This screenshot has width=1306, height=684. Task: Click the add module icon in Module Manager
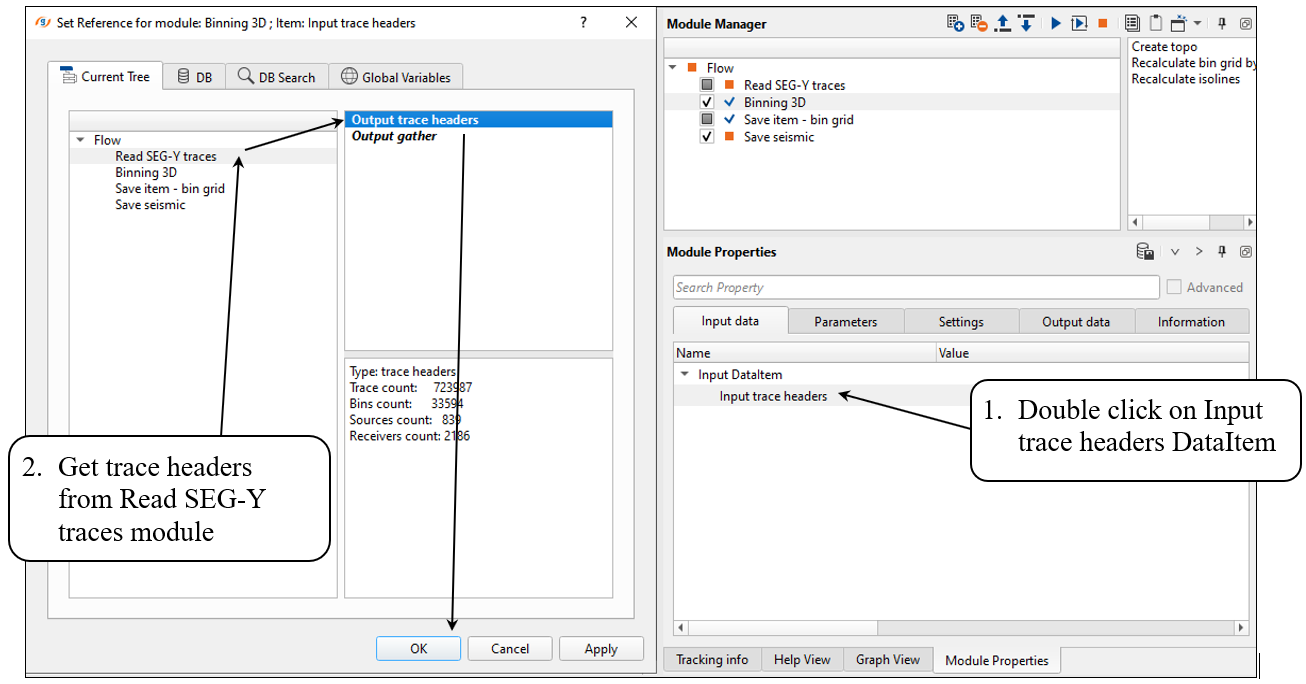coord(956,24)
